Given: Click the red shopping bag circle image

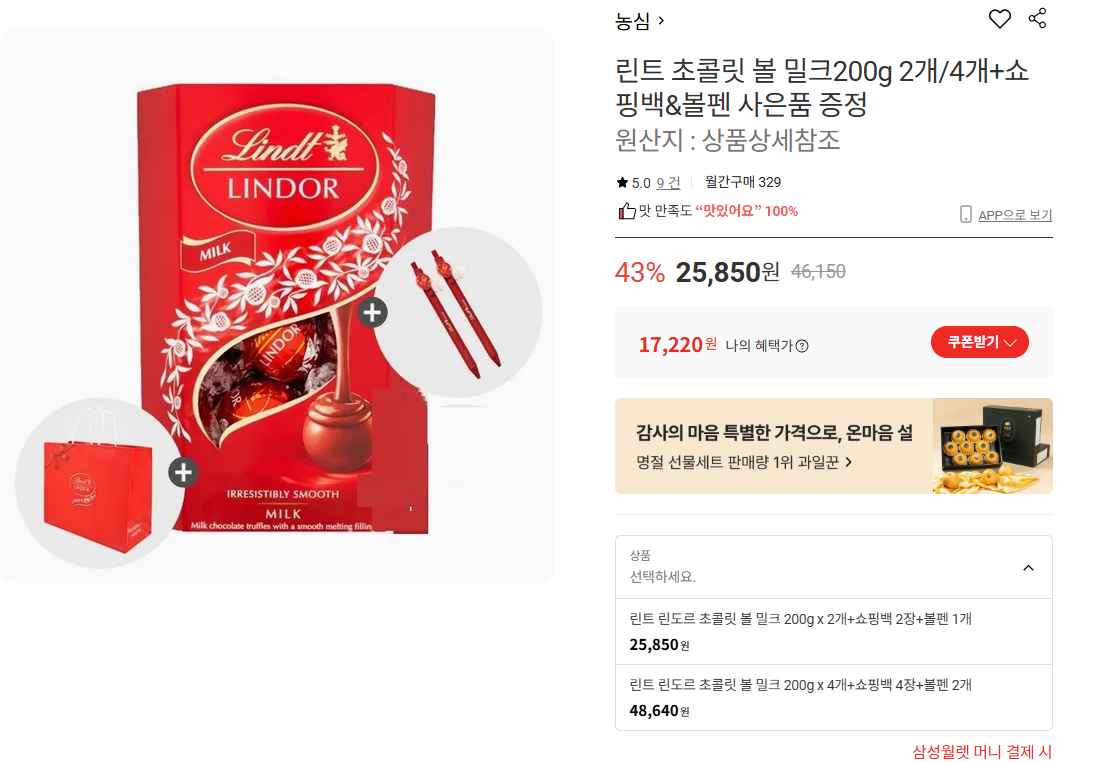Looking at the screenshot, I should [98, 483].
